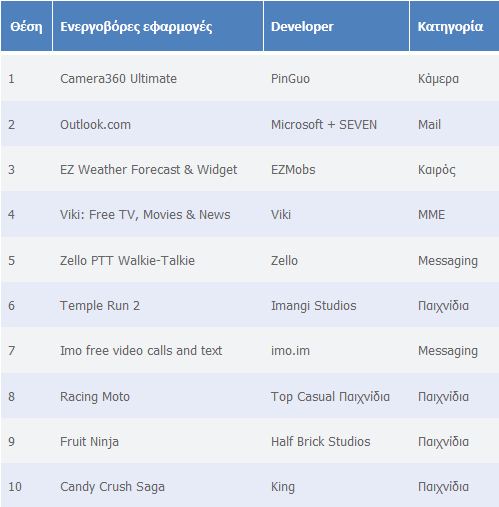Screen dimensions: 499x507
Task: Click the Outlook.com table entry
Action: [x=95, y=125]
